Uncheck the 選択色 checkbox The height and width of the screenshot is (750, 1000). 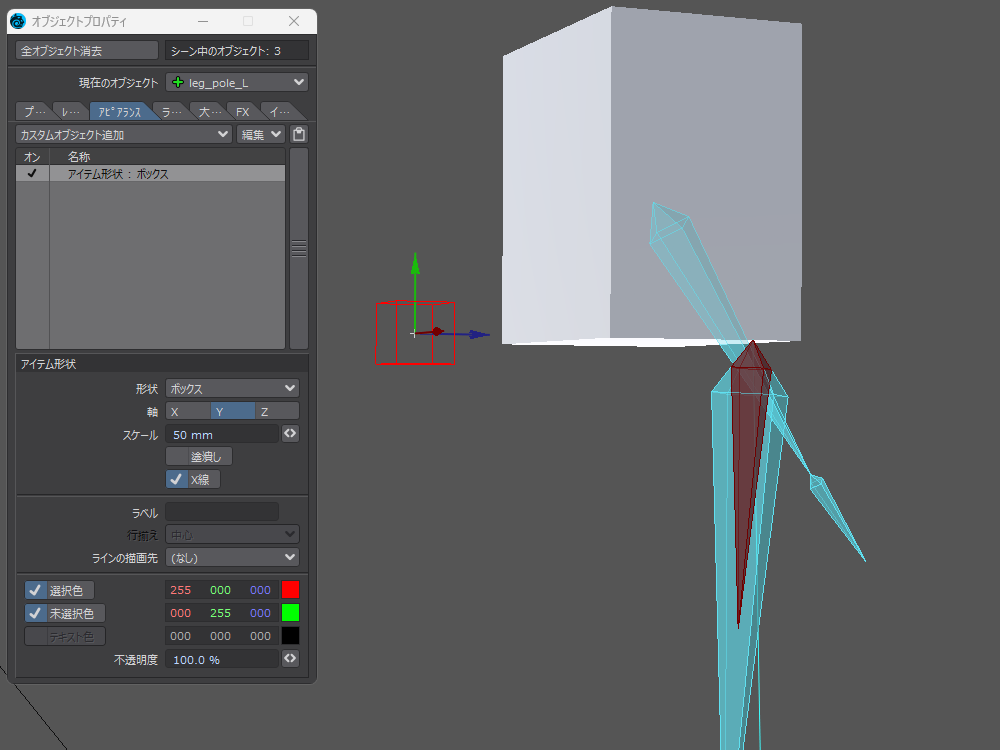34,590
